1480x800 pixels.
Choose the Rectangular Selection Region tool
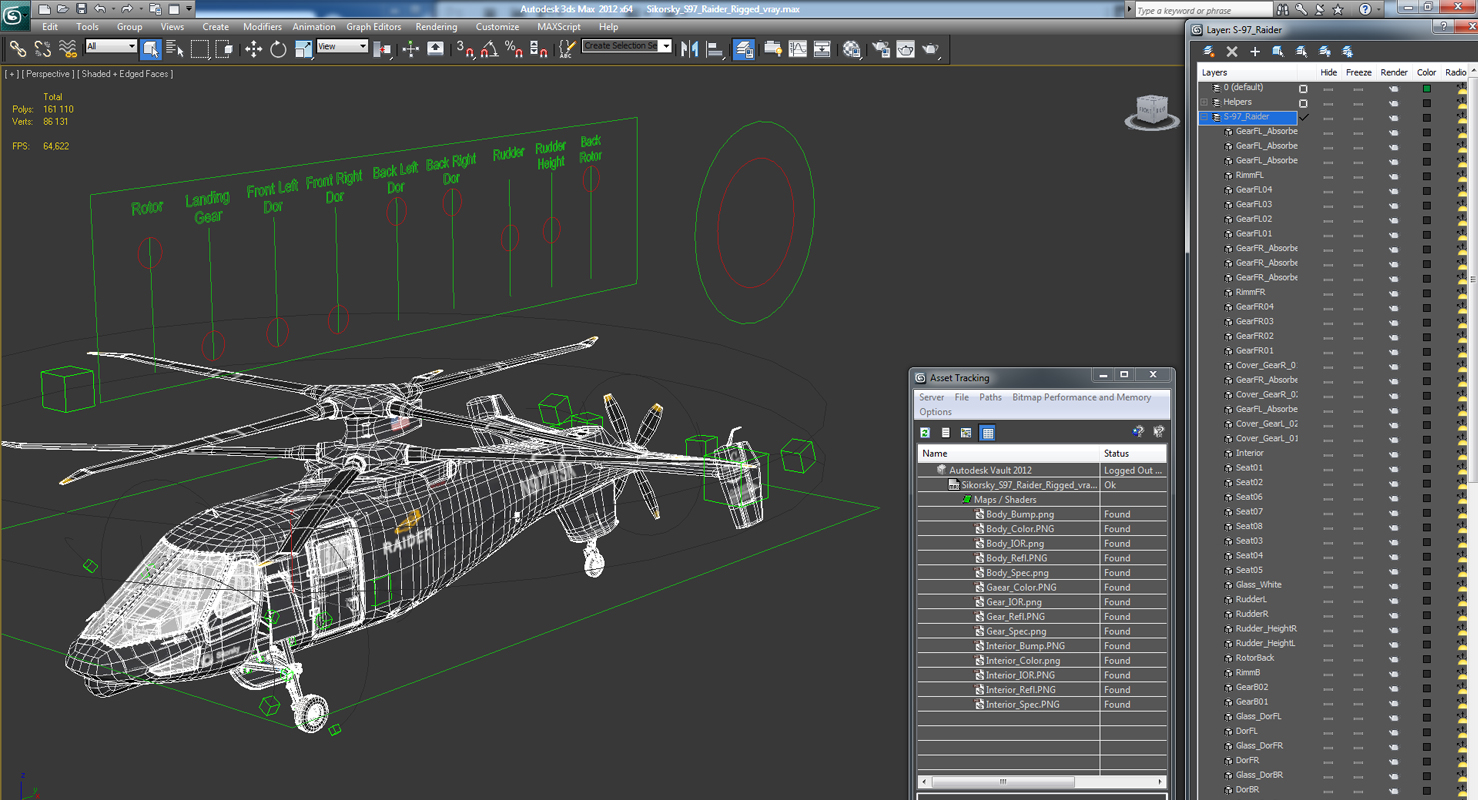pyautogui.click(x=200, y=48)
